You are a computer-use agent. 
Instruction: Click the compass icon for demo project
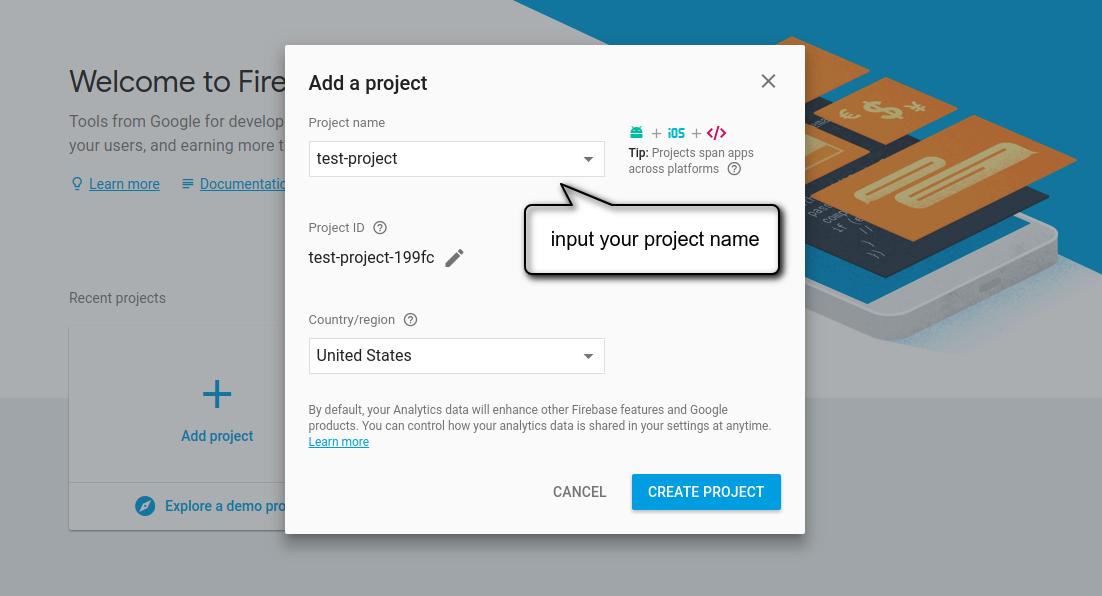click(x=145, y=506)
